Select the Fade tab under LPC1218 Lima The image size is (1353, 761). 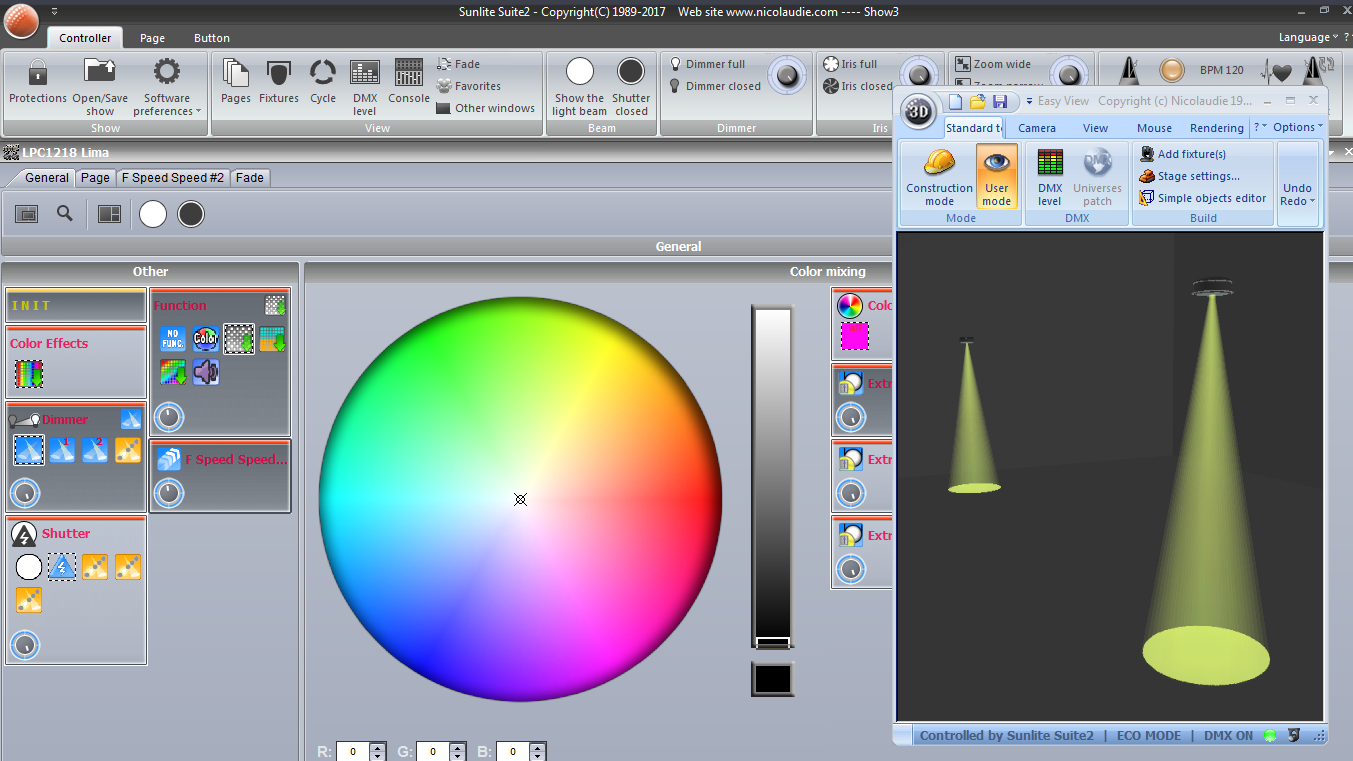(250, 177)
